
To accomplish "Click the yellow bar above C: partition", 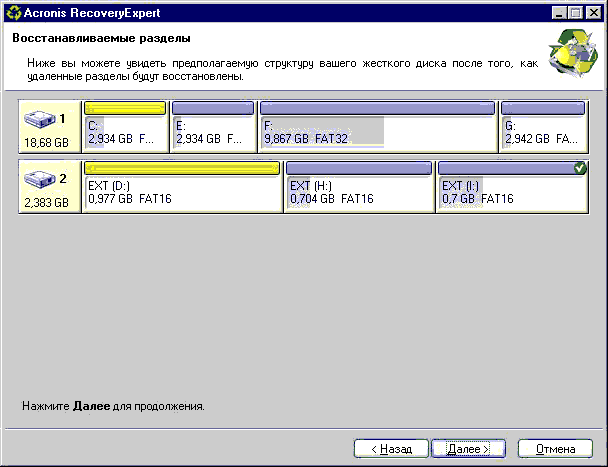I will point(125,108).
